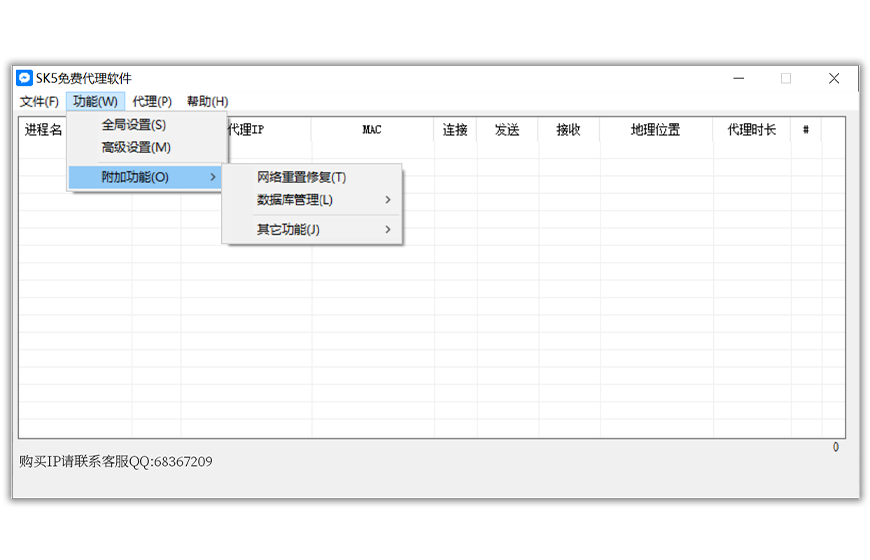870x560 pixels.
Task: Choose 高级设置(M) menu entry
Action: tap(136, 147)
